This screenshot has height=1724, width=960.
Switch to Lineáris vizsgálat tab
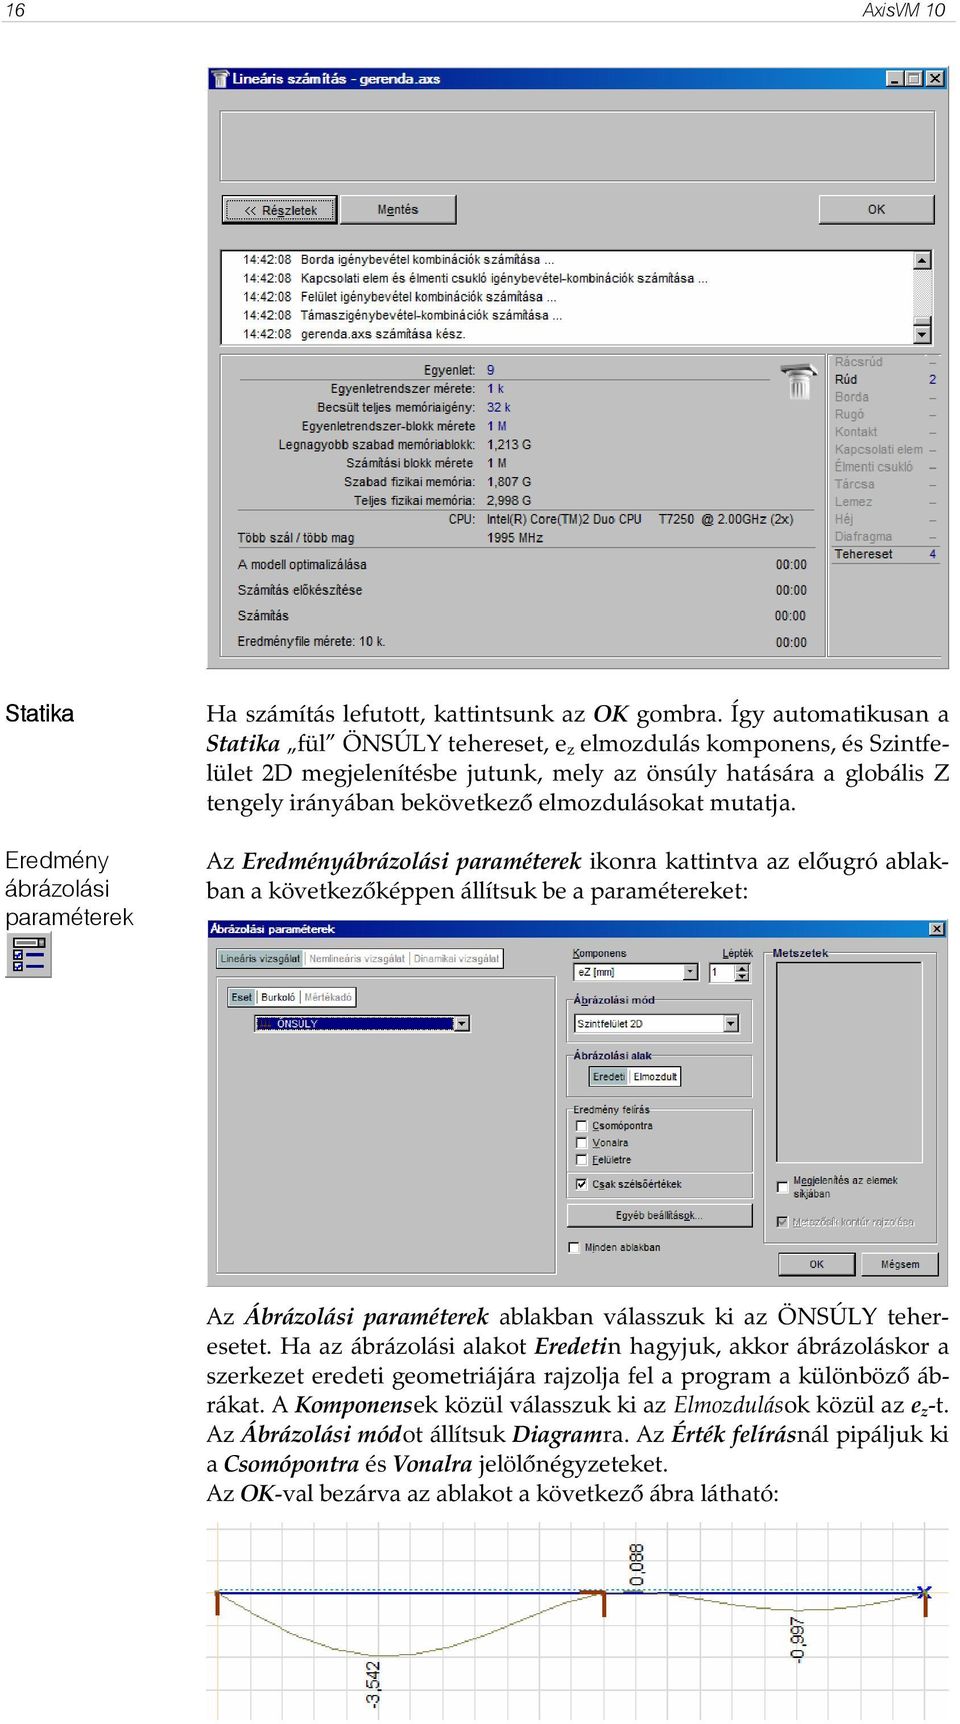point(260,958)
